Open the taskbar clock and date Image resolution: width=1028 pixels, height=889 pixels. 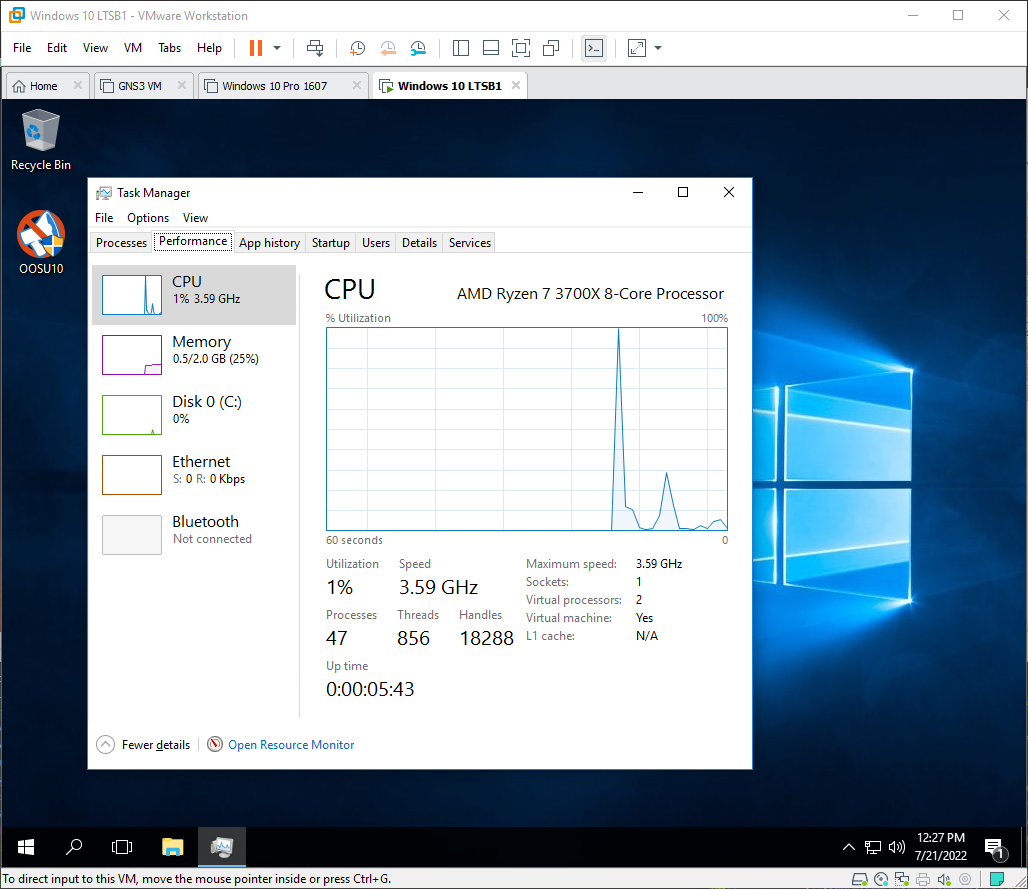tap(941, 846)
